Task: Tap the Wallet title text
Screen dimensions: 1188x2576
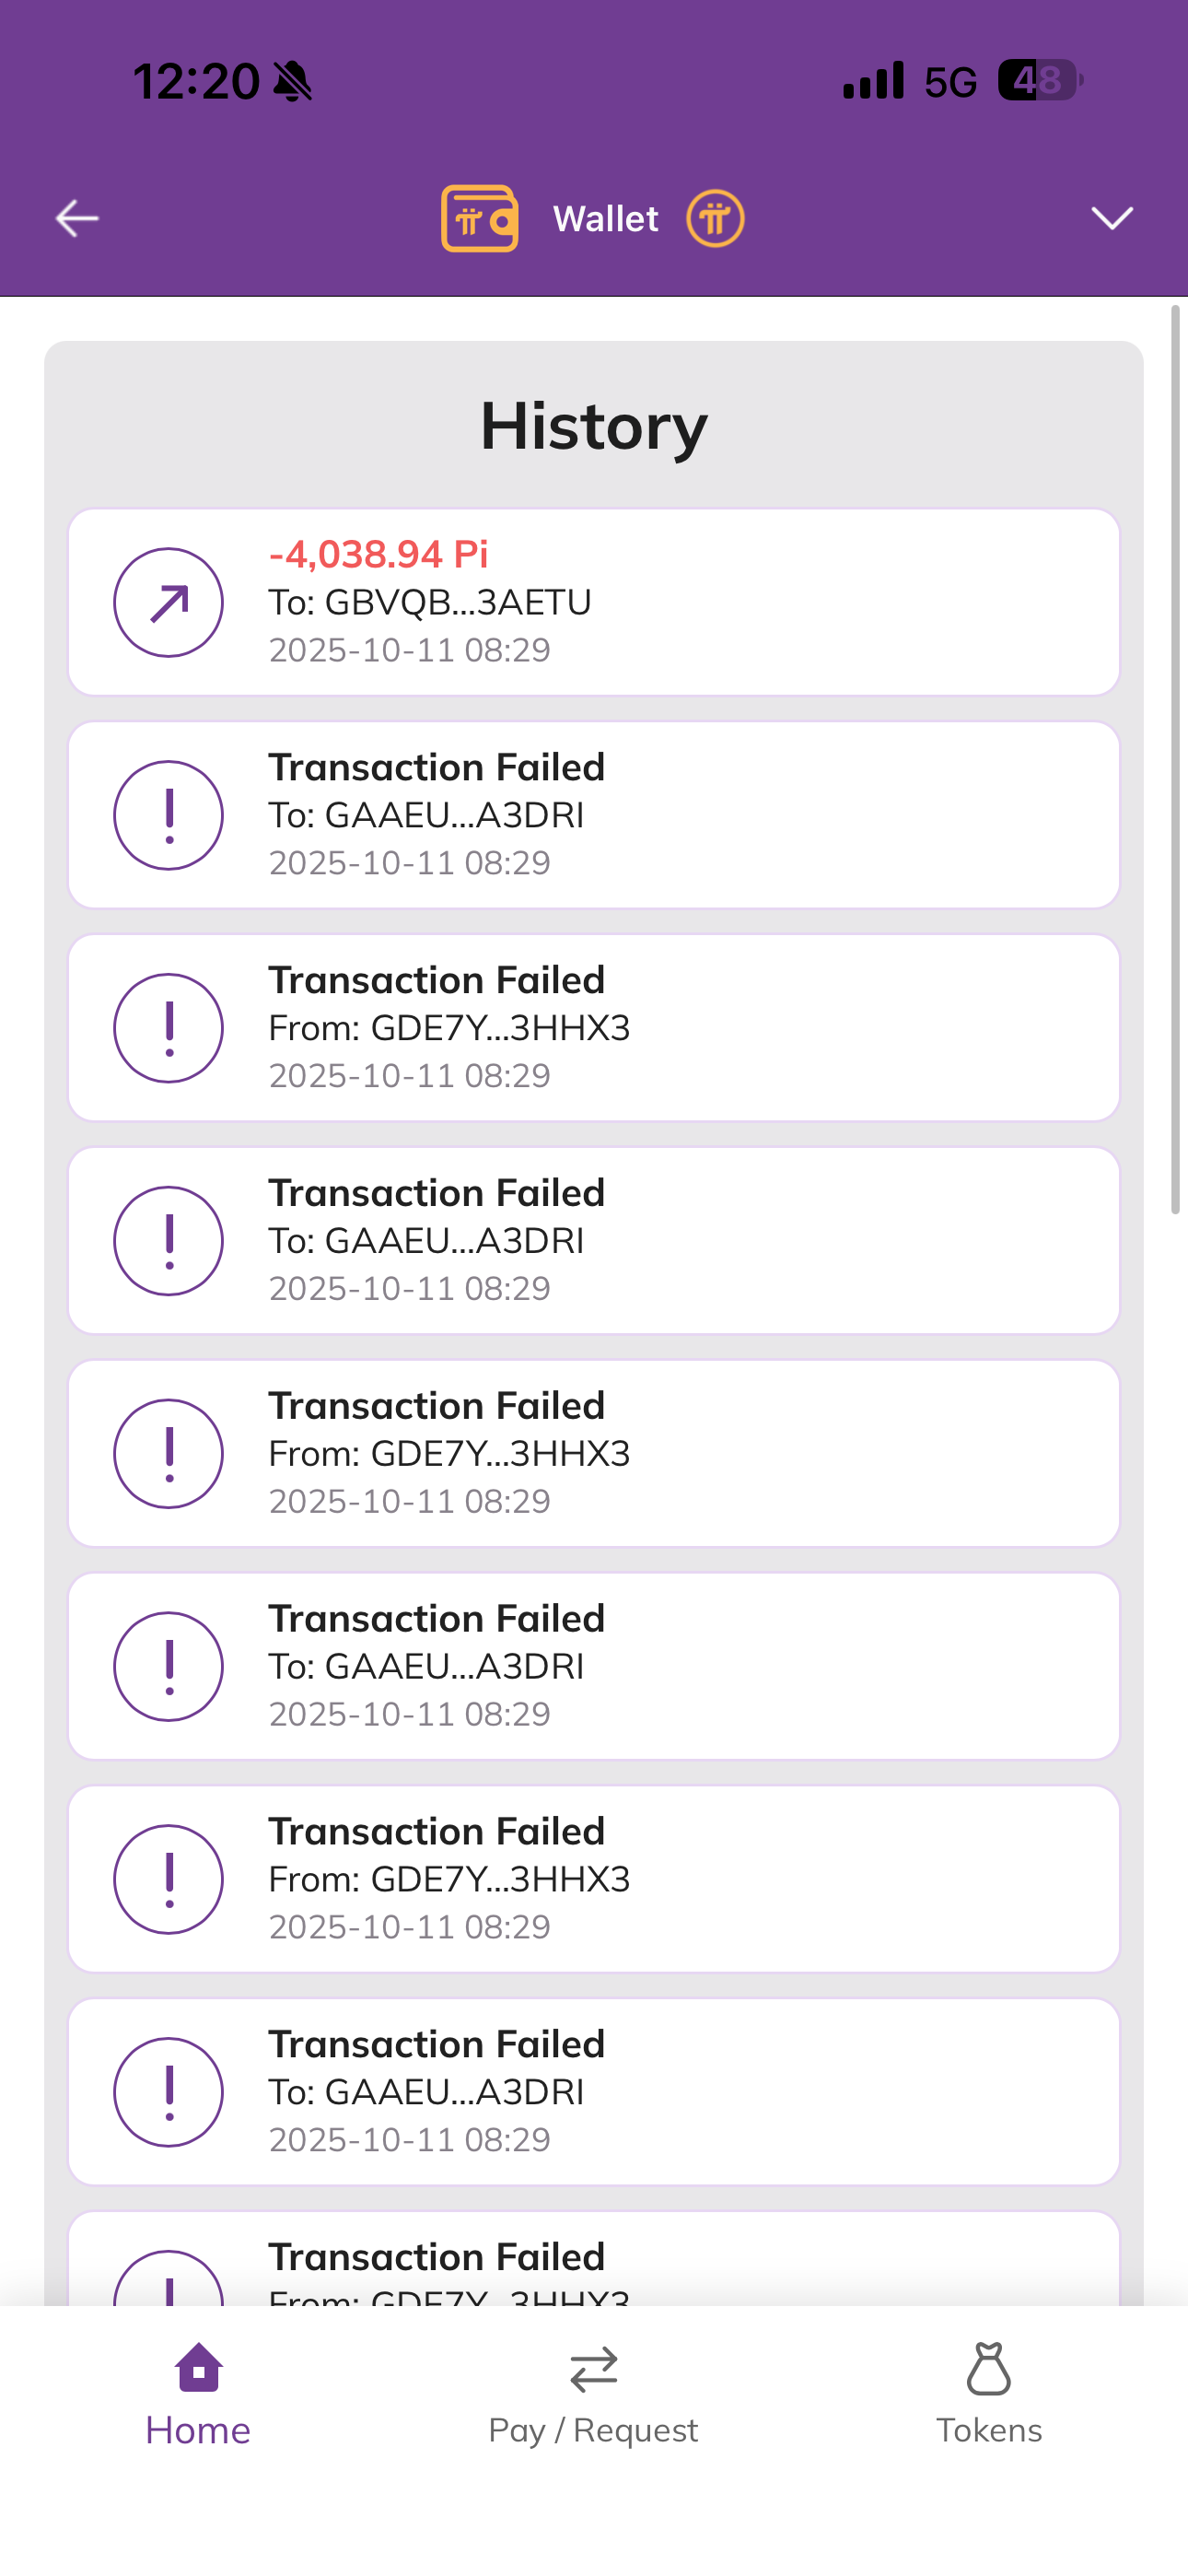Action: pyautogui.click(x=605, y=218)
